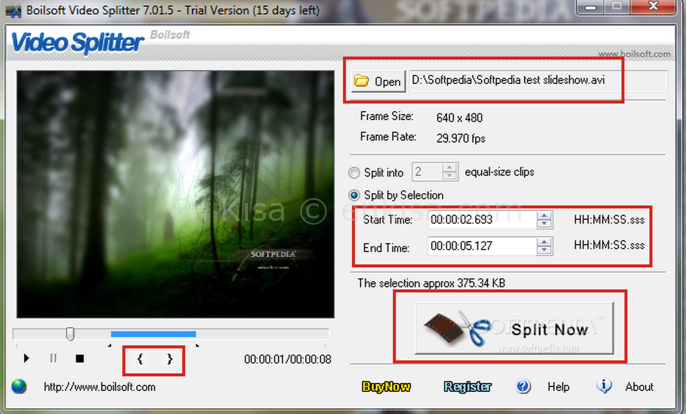Click the playback time 00:00:01/00:00:08 readout

[x=288, y=359]
